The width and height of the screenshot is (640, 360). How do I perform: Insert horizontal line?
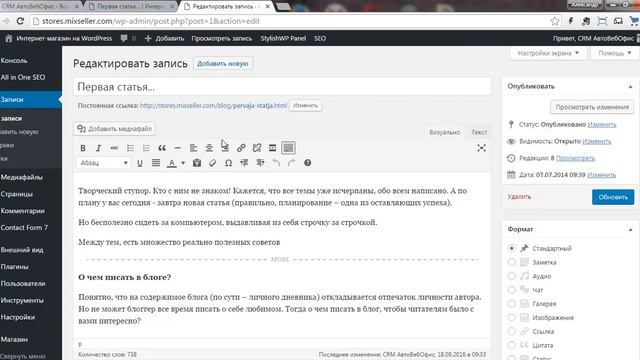pyautogui.click(x=178, y=148)
